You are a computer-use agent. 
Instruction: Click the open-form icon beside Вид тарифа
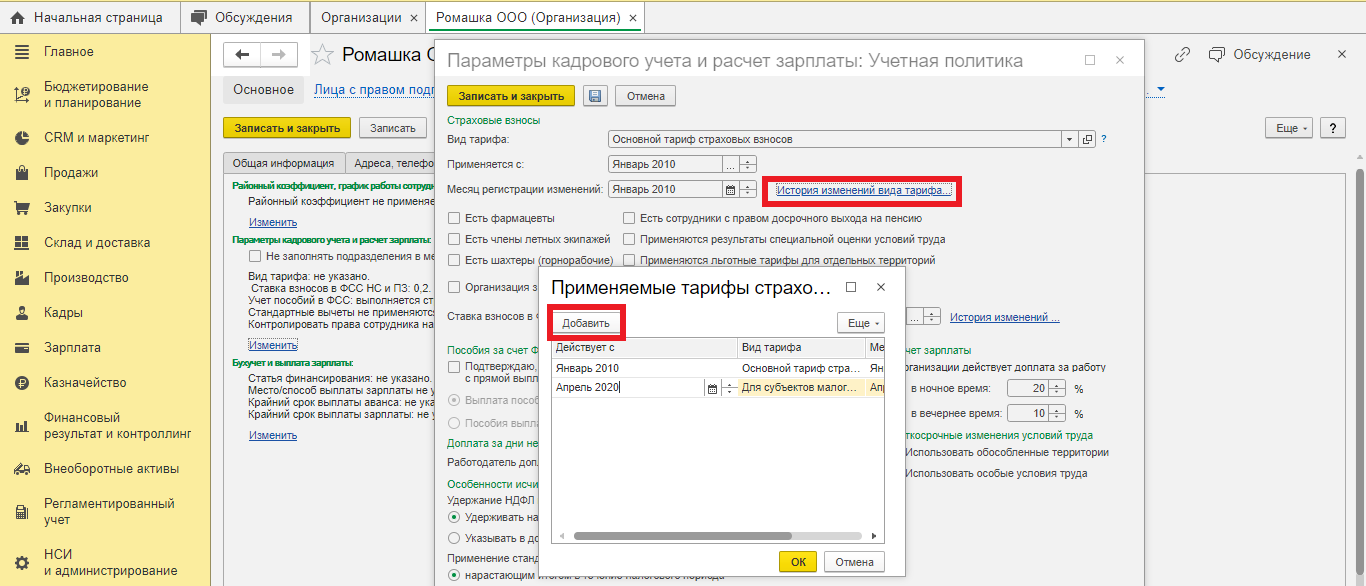tap(1088, 139)
